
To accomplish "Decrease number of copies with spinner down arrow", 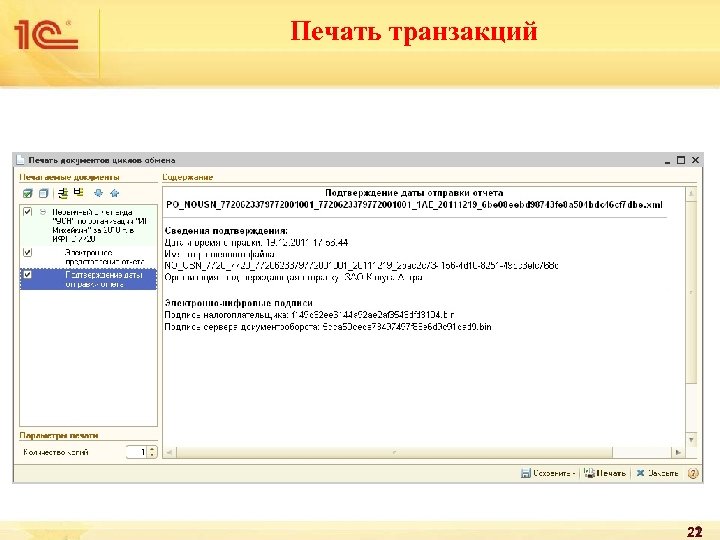I will 152,456.
